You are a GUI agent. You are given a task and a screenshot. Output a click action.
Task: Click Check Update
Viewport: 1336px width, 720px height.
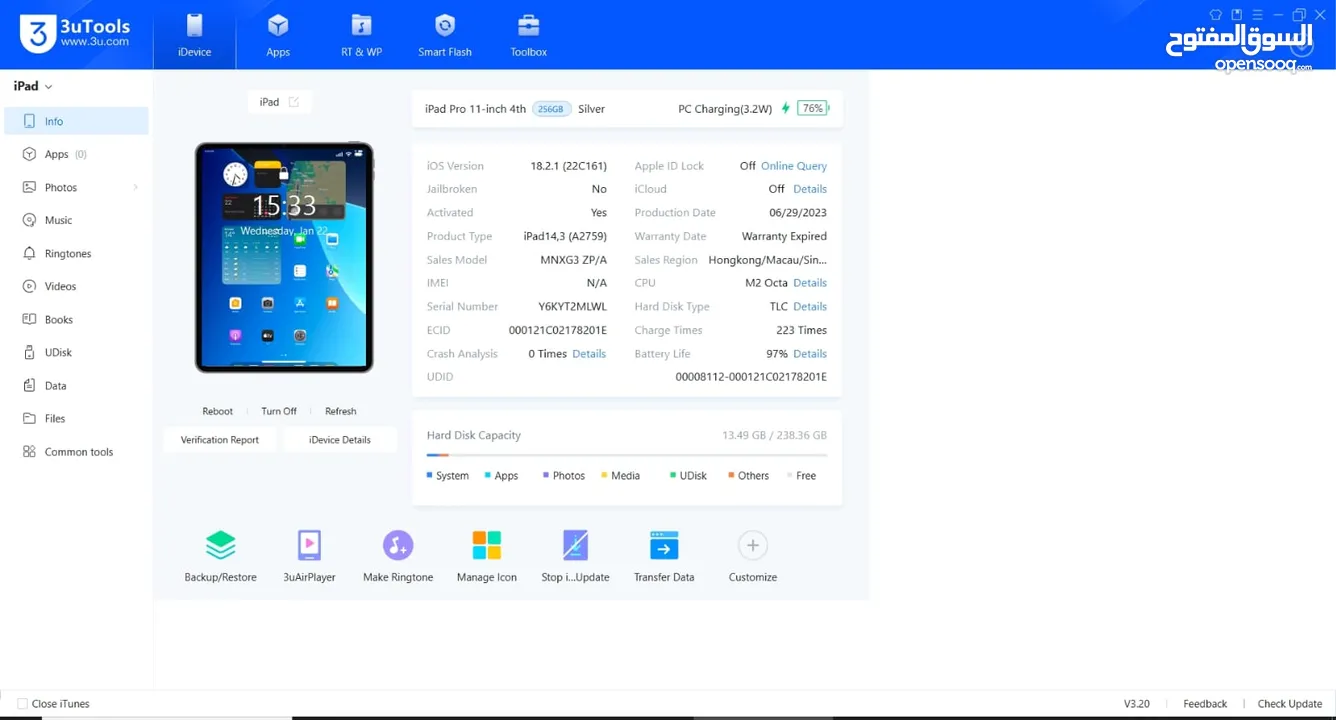pos(1290,704)
